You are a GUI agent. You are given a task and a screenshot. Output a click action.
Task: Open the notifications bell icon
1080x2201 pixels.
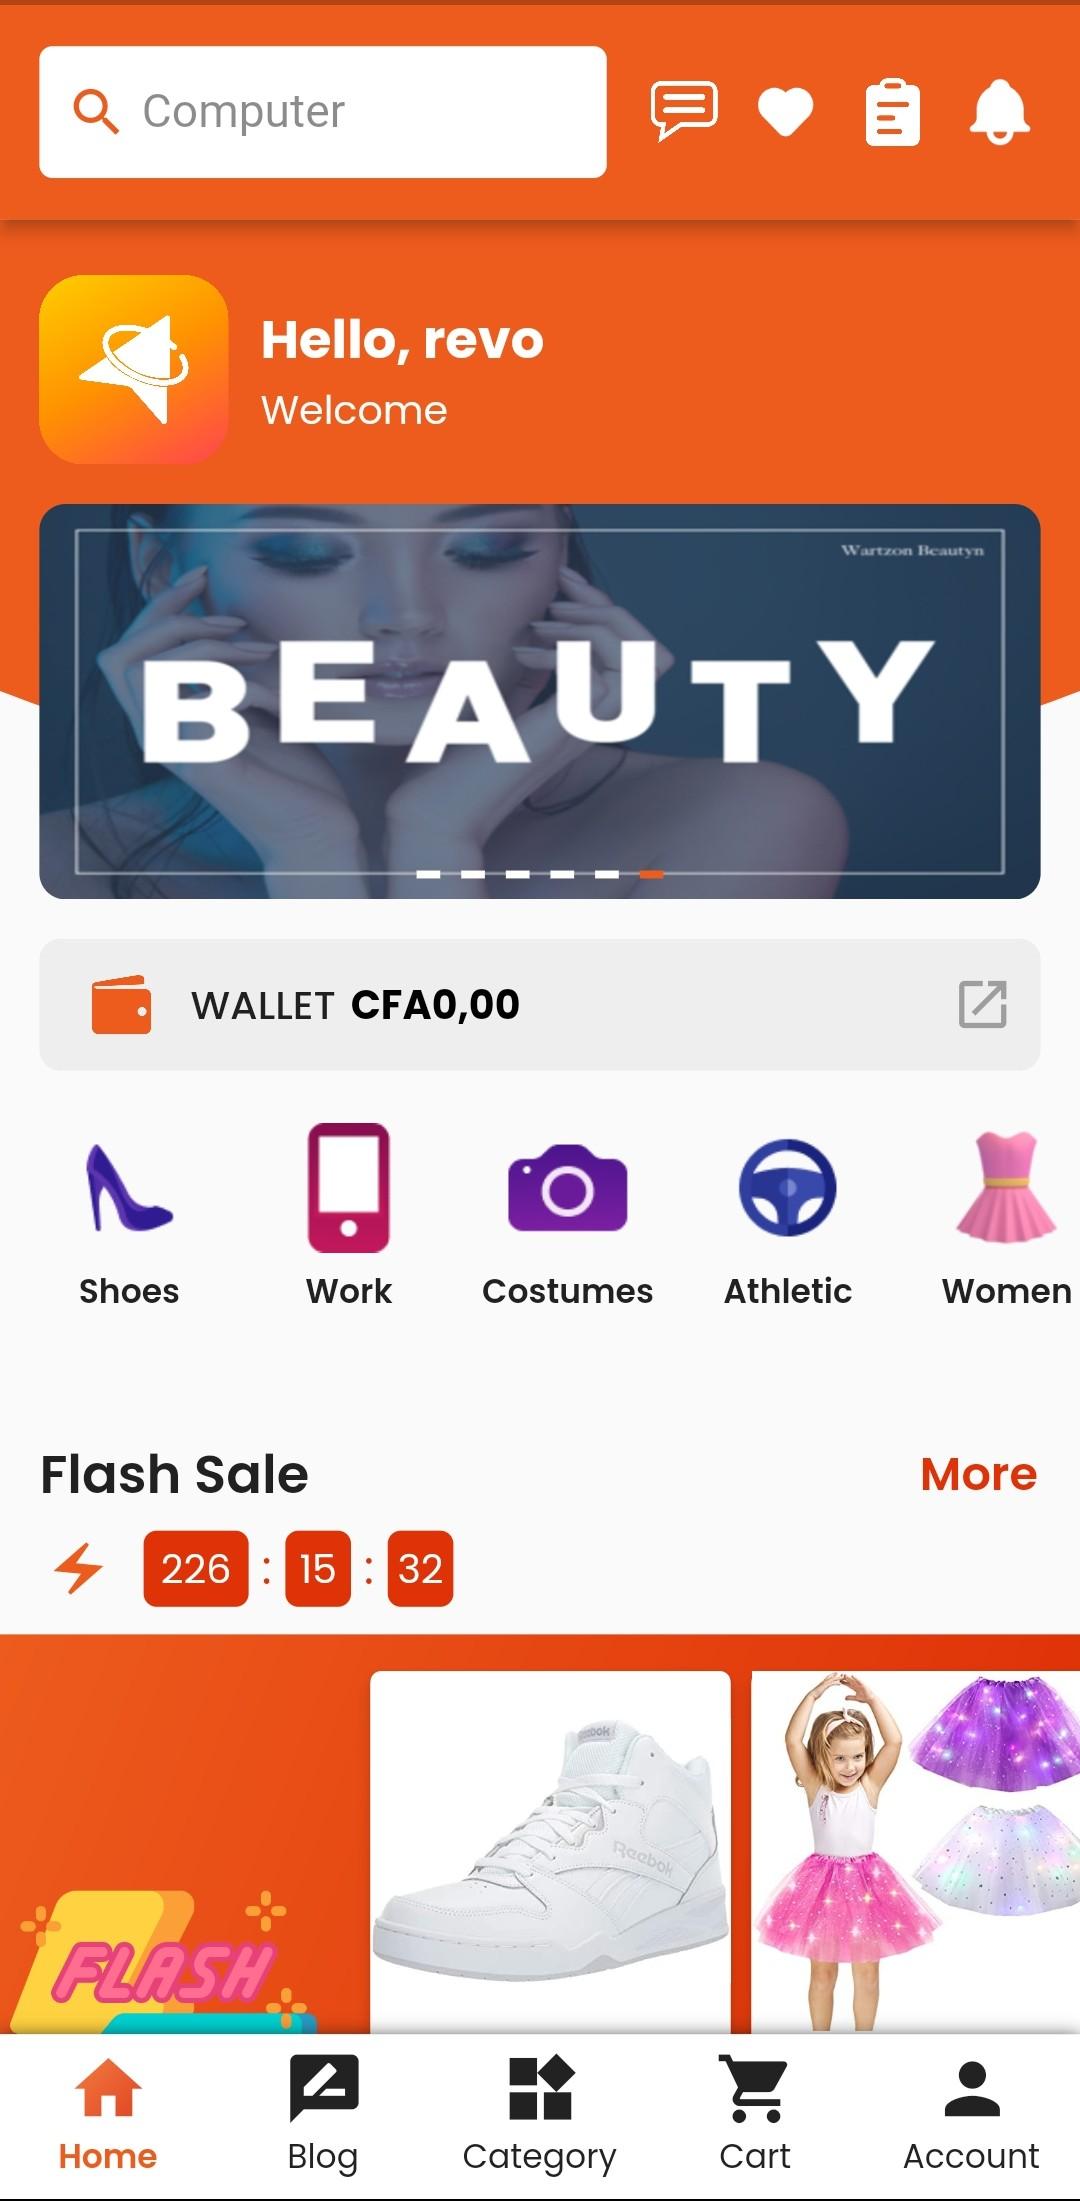click(x=999, y=112)
